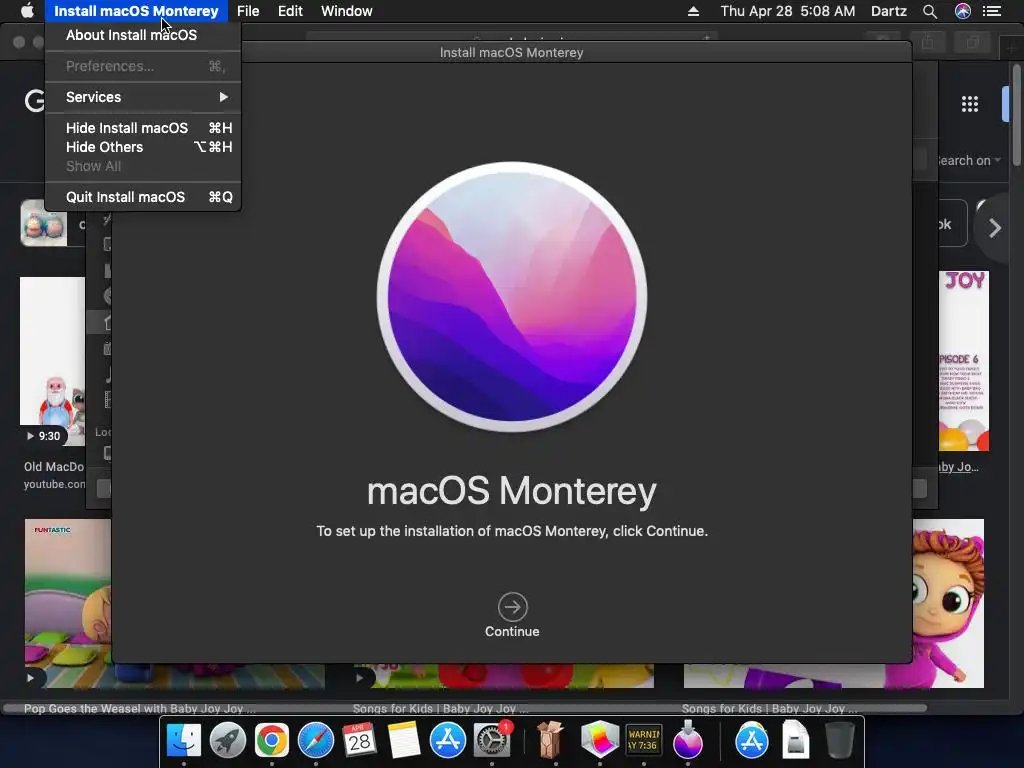Select Hide Others menu entry
Screen dimensions: 1024x768
143,147
